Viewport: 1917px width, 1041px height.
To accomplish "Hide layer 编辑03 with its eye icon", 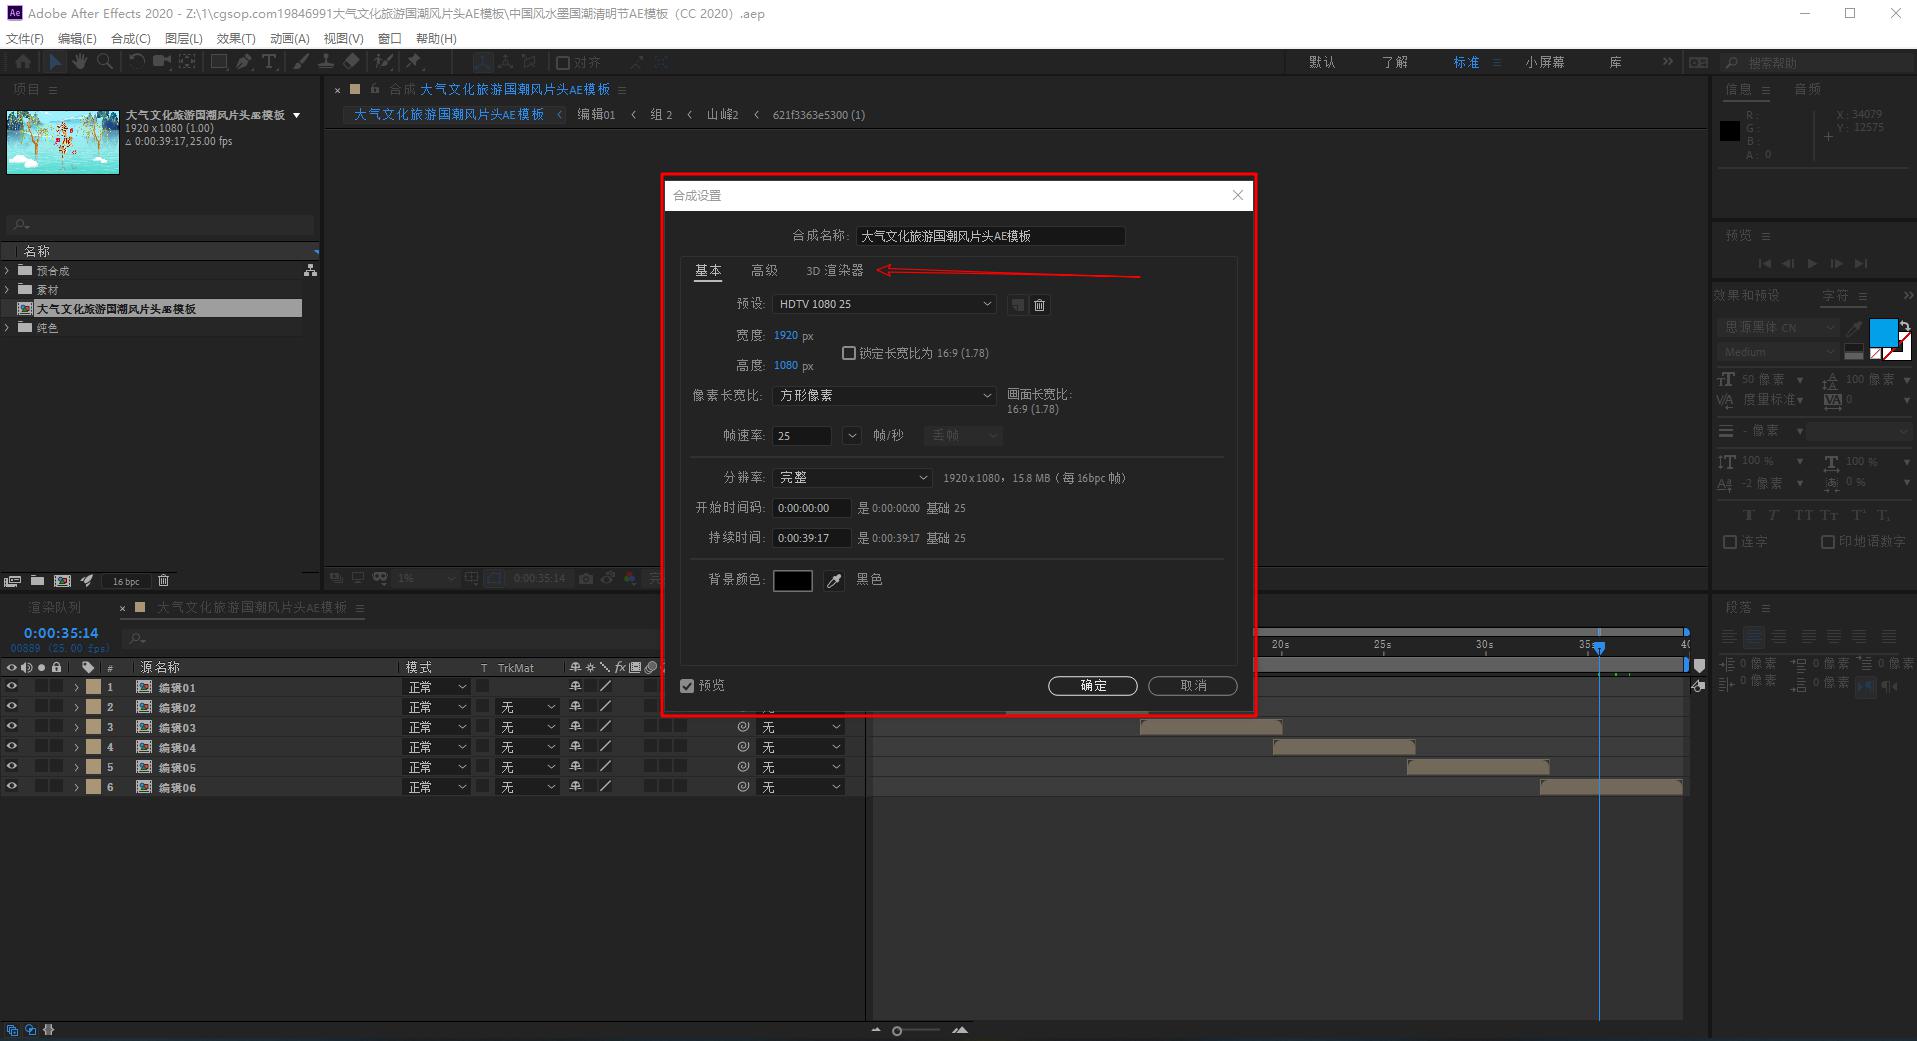I will 12,727.
